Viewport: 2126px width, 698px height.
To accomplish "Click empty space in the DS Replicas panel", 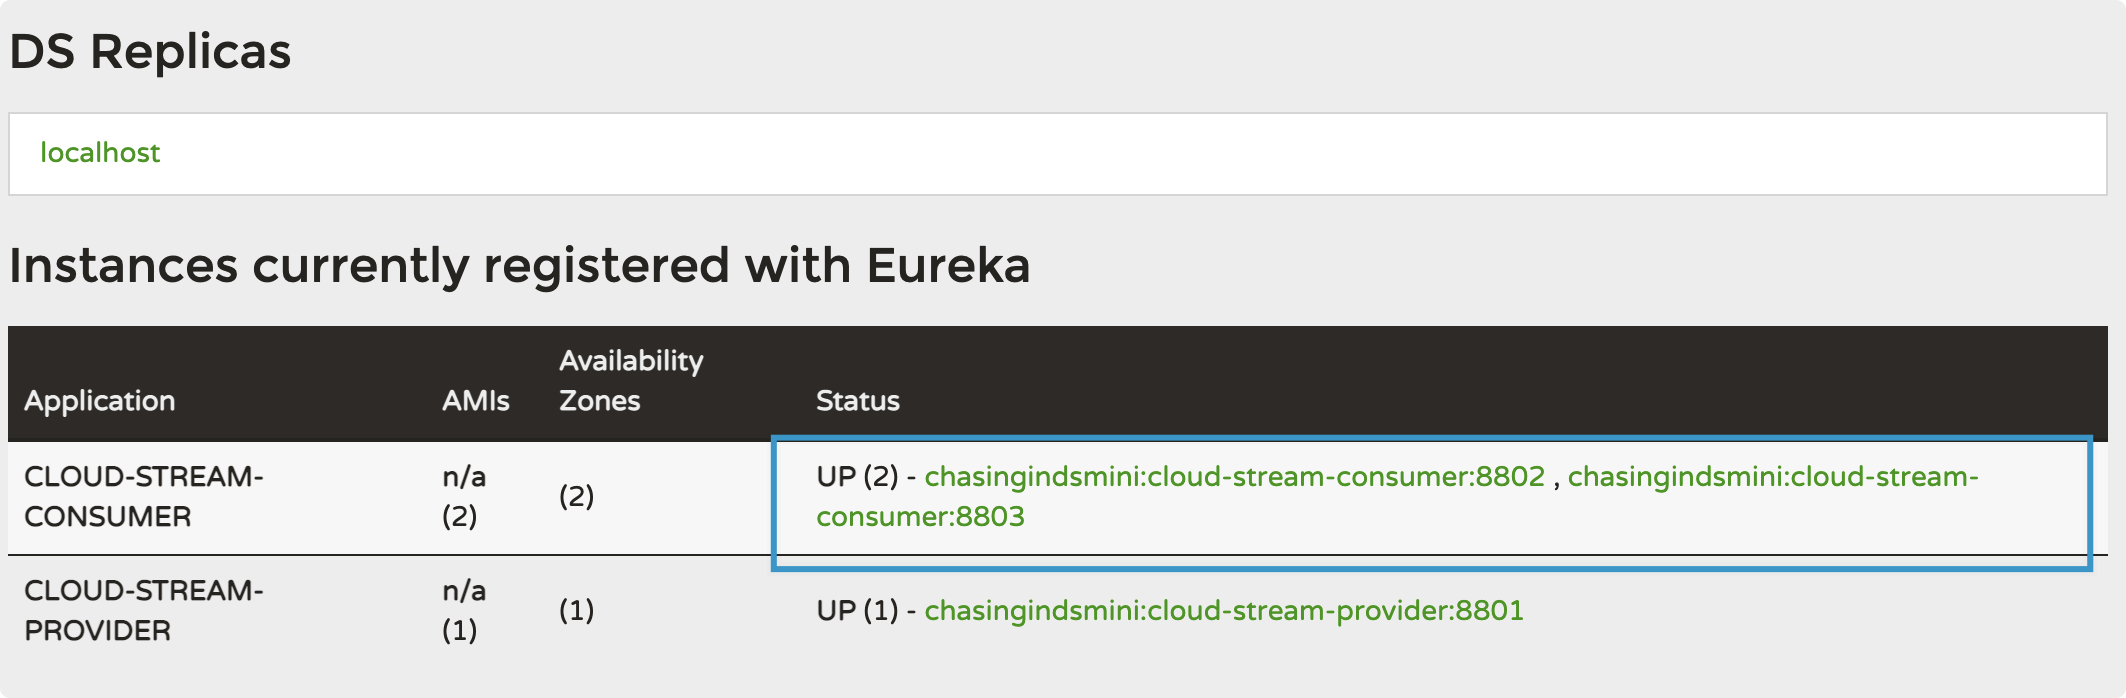I will coord(1100,153).
